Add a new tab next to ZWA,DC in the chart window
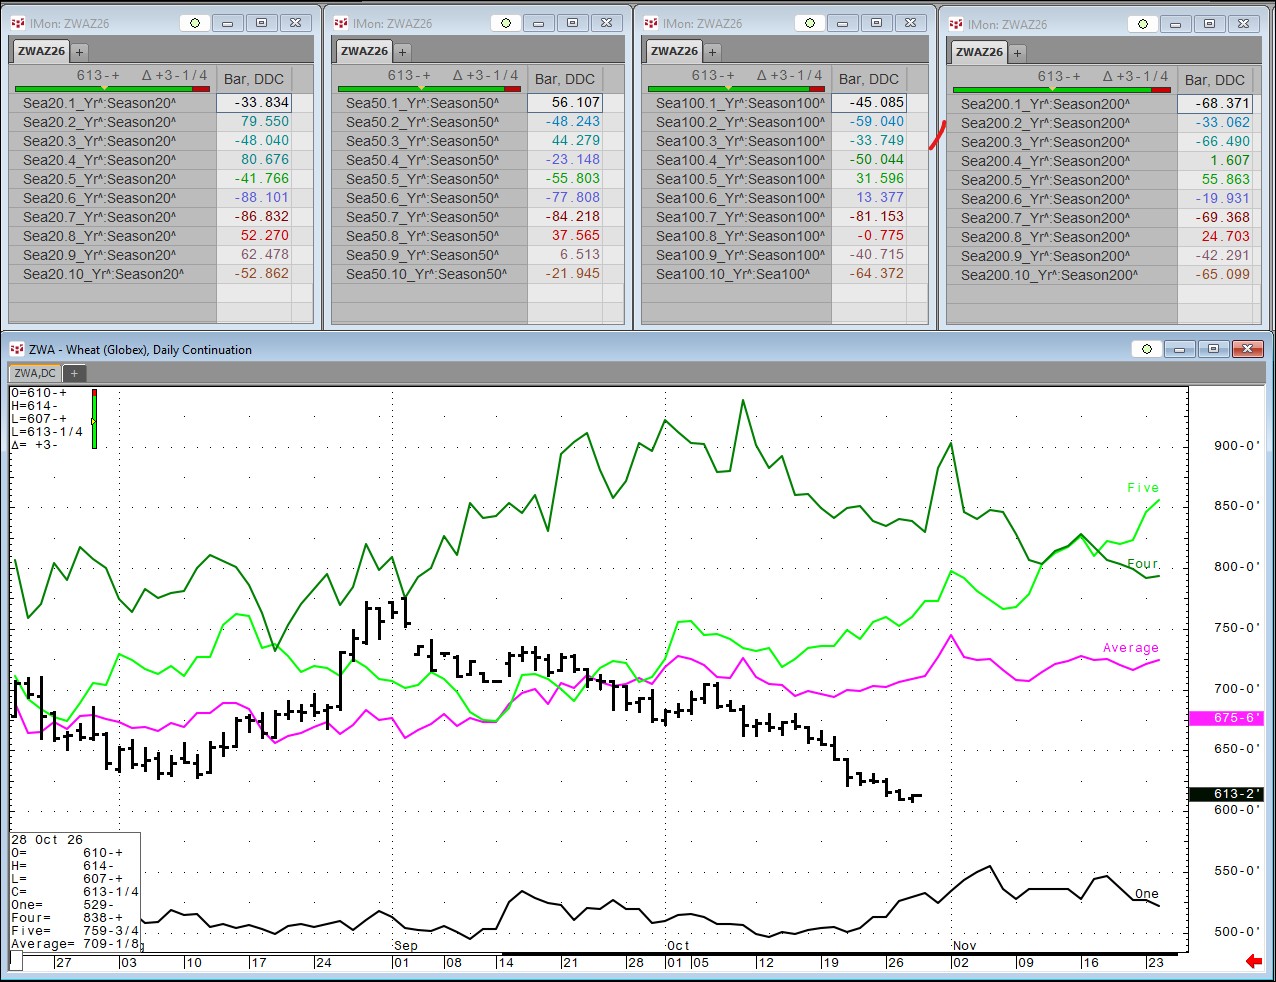The width and height of the screenshot is (1276, 982). pos(73,373)
